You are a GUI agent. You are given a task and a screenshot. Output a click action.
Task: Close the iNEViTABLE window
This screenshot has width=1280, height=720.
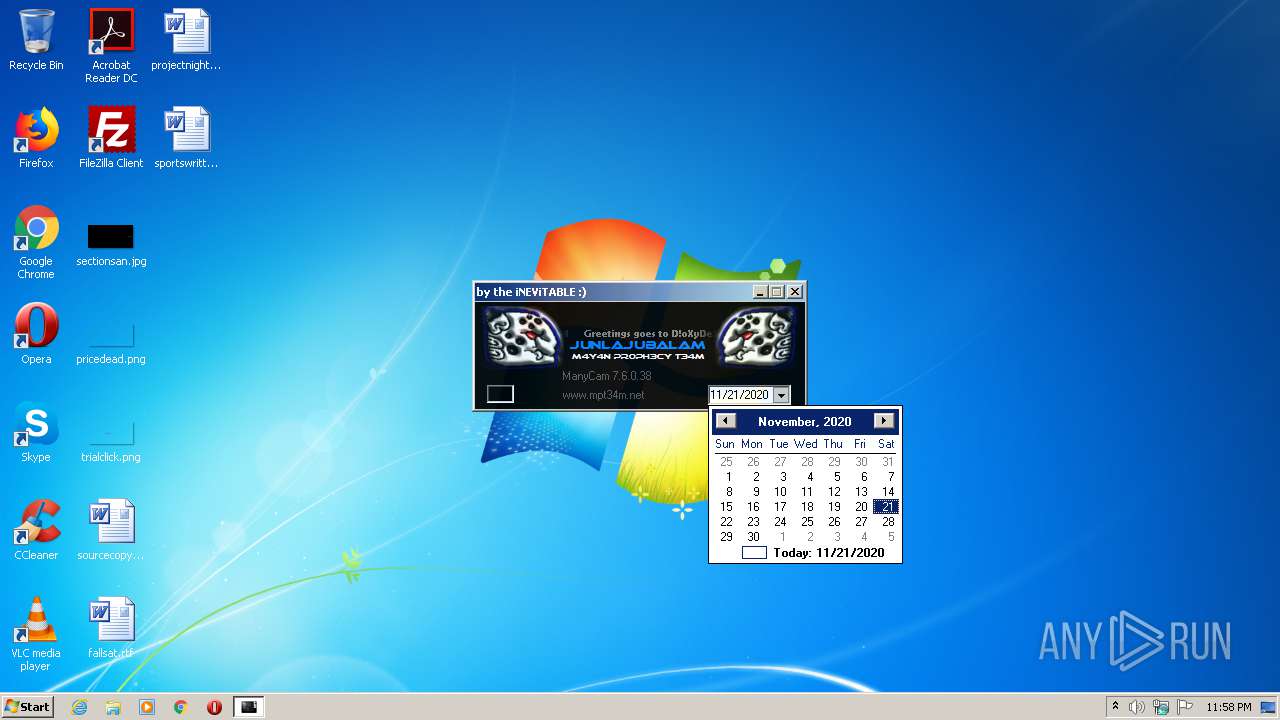[x=795, y=292]
